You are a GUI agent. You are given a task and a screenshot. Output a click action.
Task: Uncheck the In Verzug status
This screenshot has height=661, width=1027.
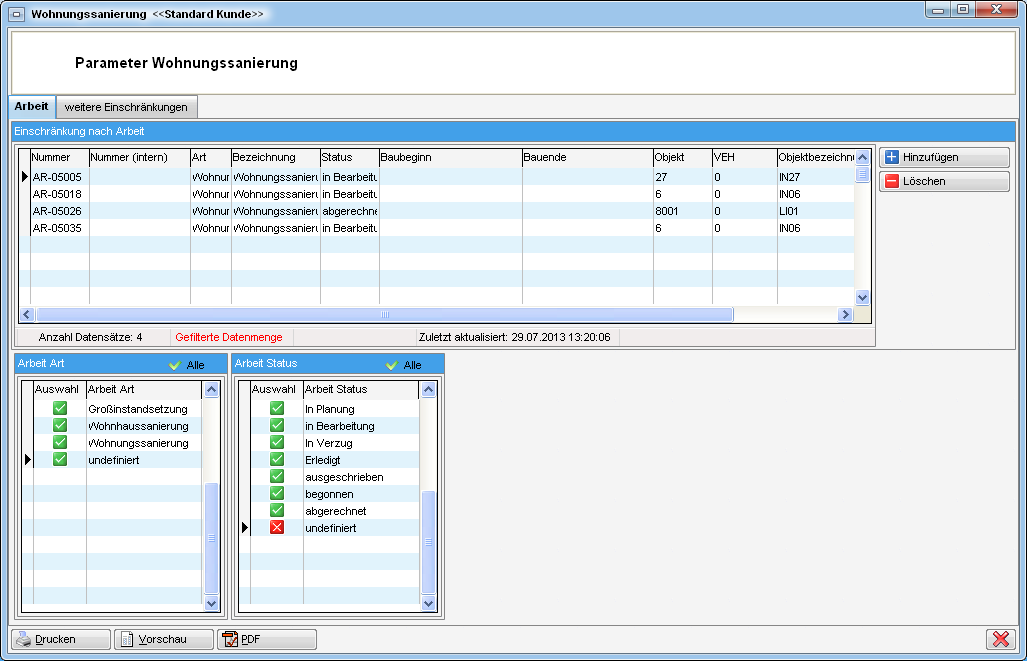coord(277,443)
